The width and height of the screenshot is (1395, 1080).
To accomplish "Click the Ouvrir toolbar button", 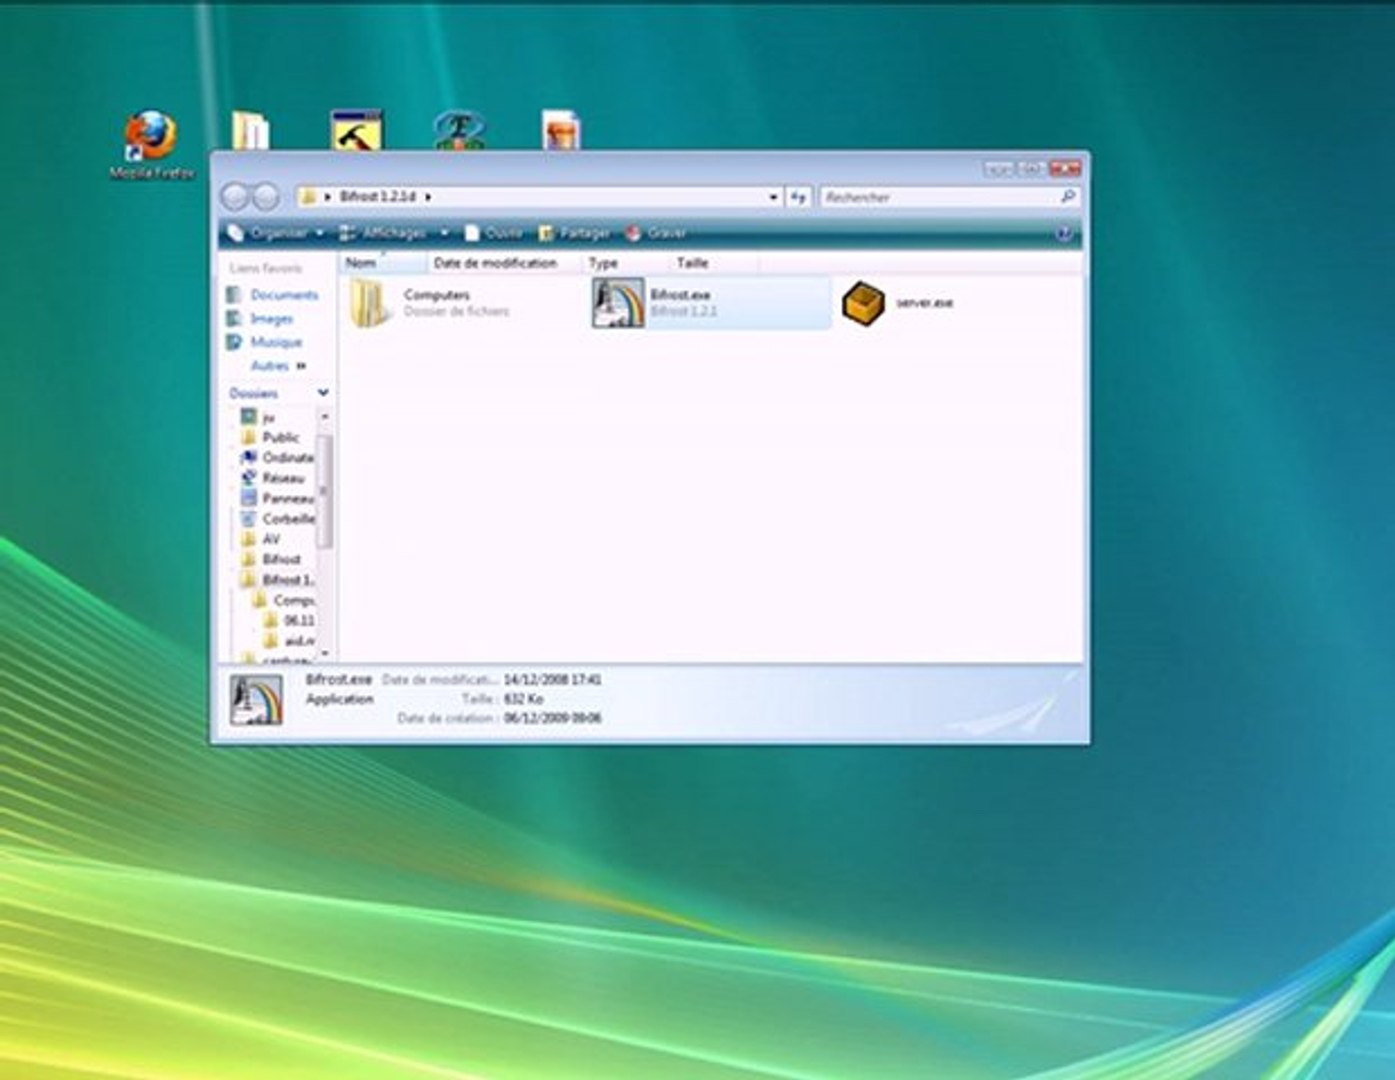I will tap(493, 233).
